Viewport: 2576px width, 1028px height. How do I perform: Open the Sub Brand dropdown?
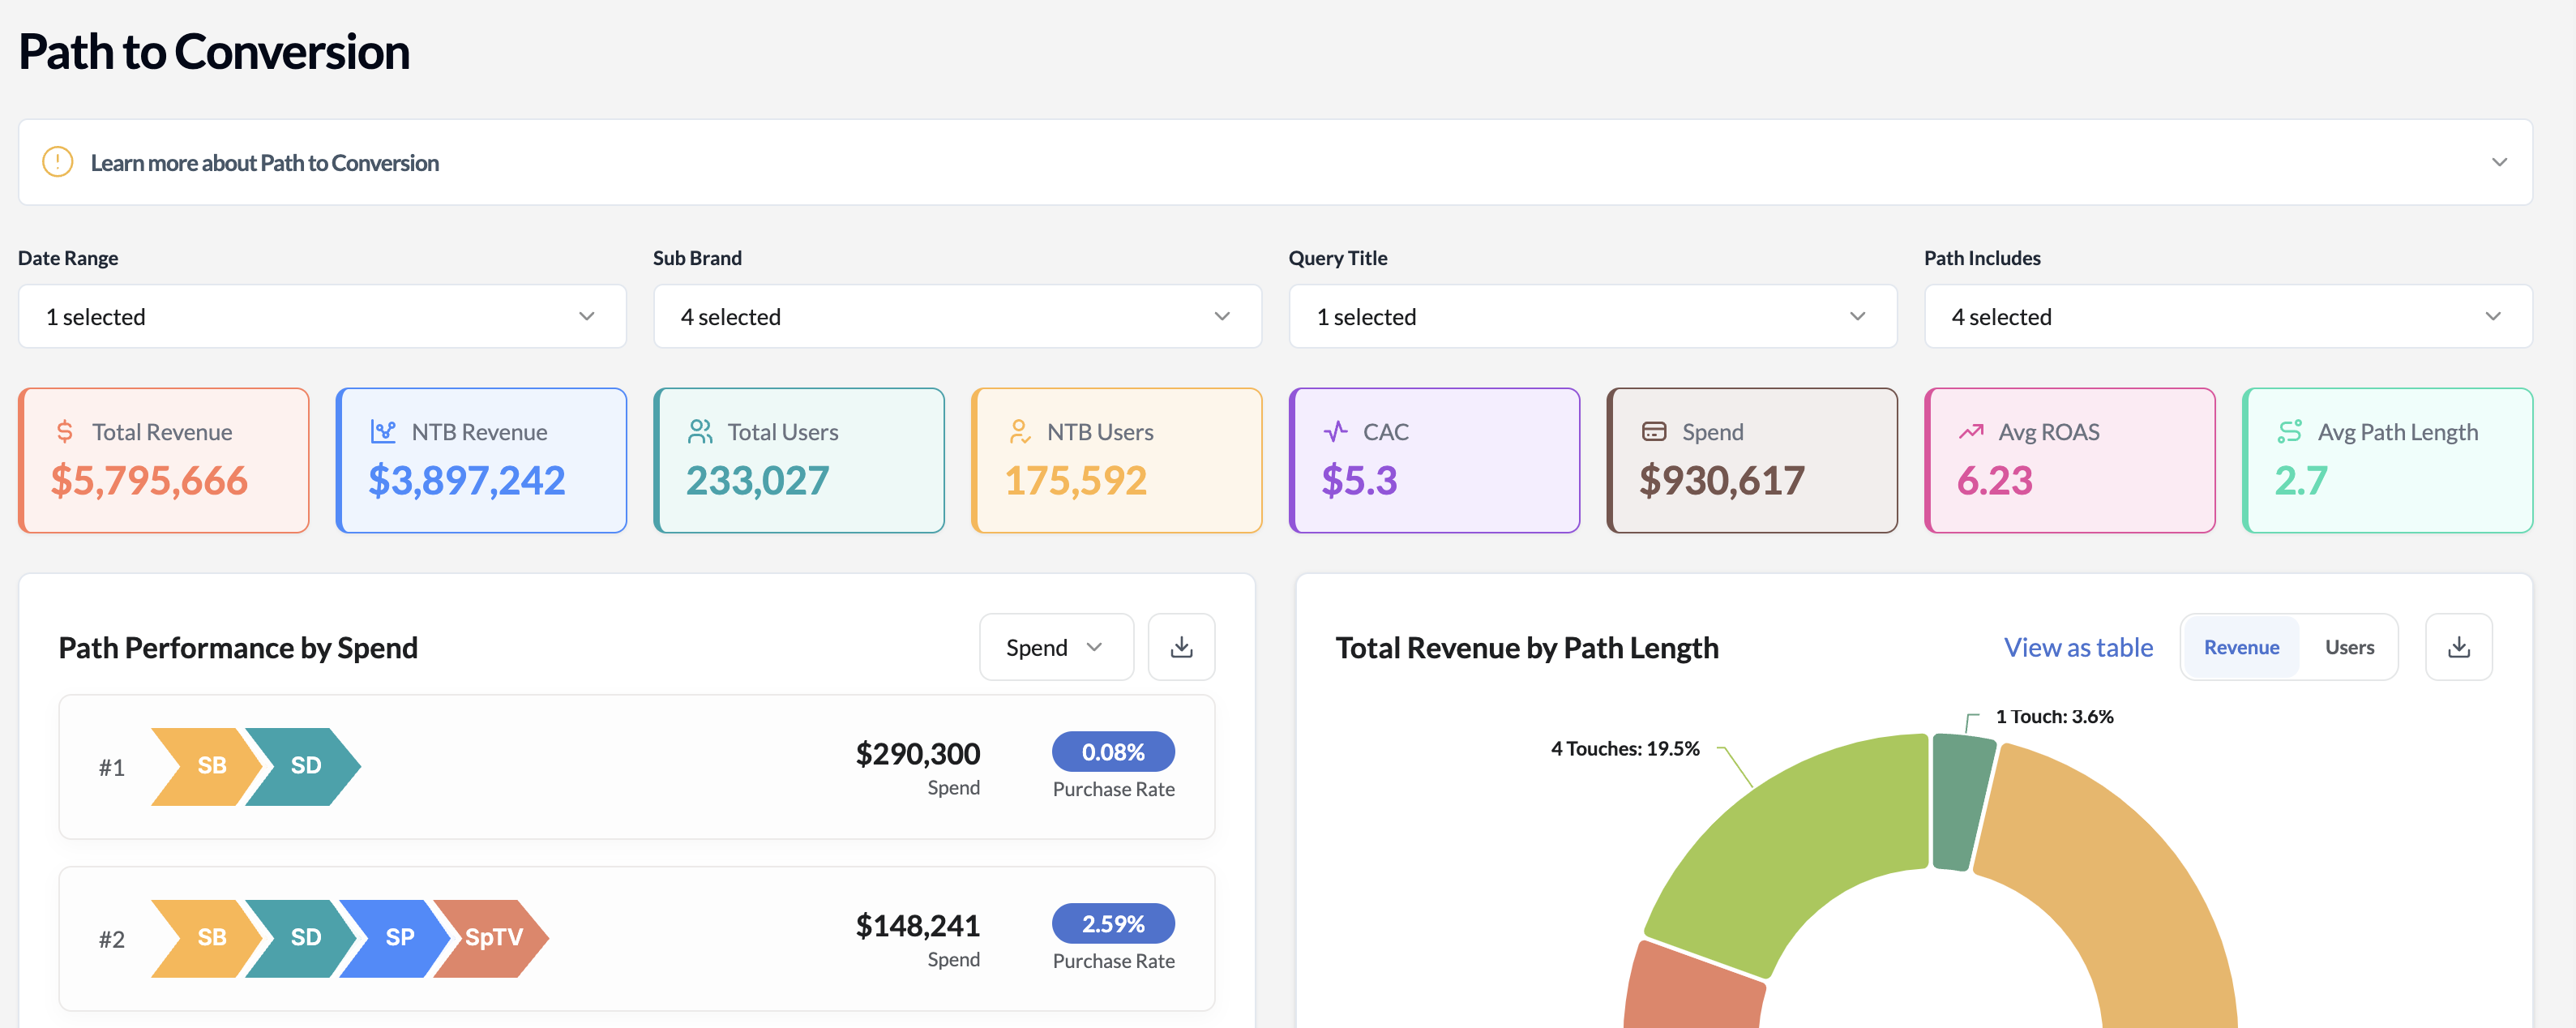pos(957,317)
